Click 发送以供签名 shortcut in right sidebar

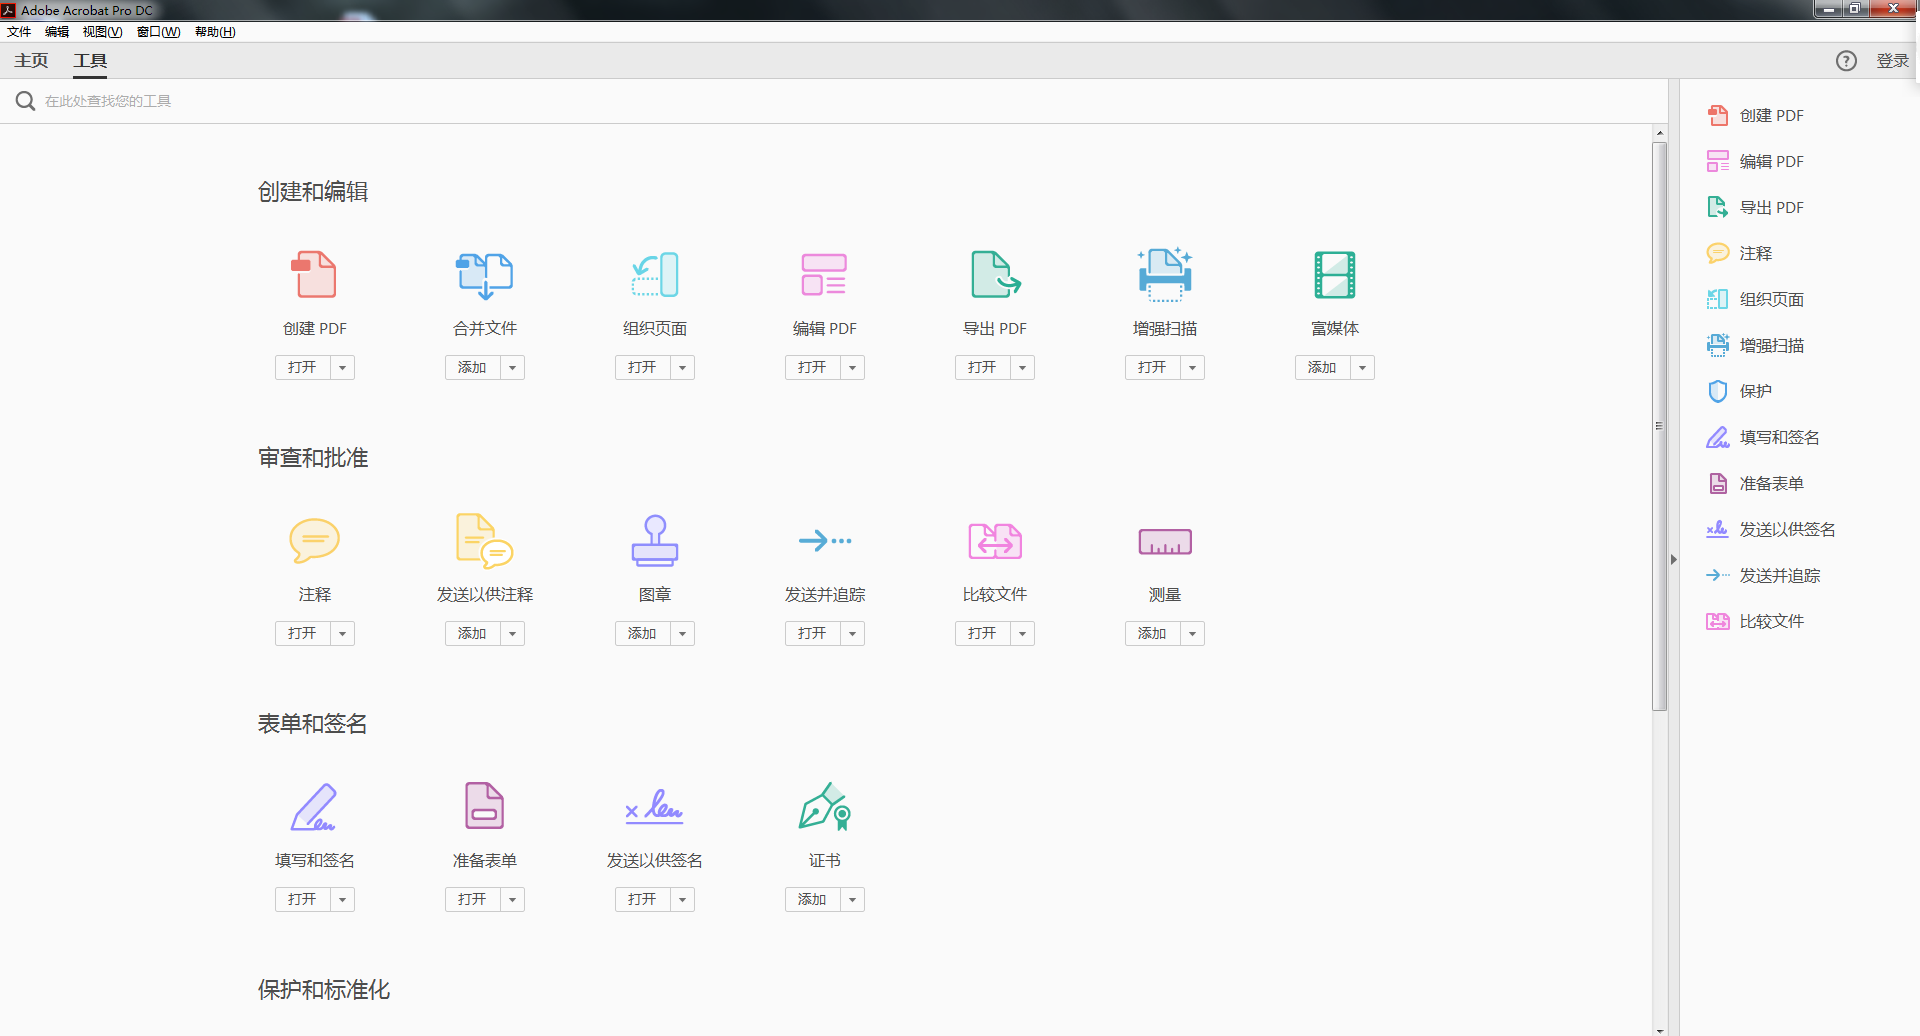(x=1771, y=529)
